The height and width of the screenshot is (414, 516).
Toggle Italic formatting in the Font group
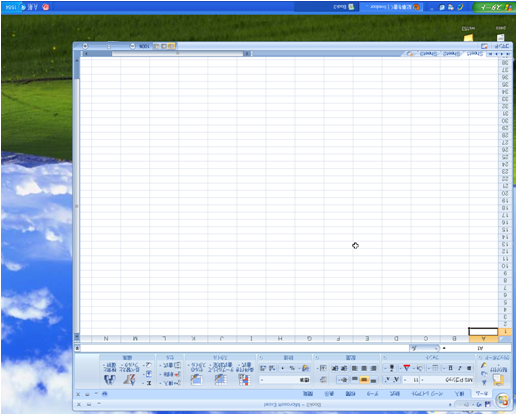460,368
